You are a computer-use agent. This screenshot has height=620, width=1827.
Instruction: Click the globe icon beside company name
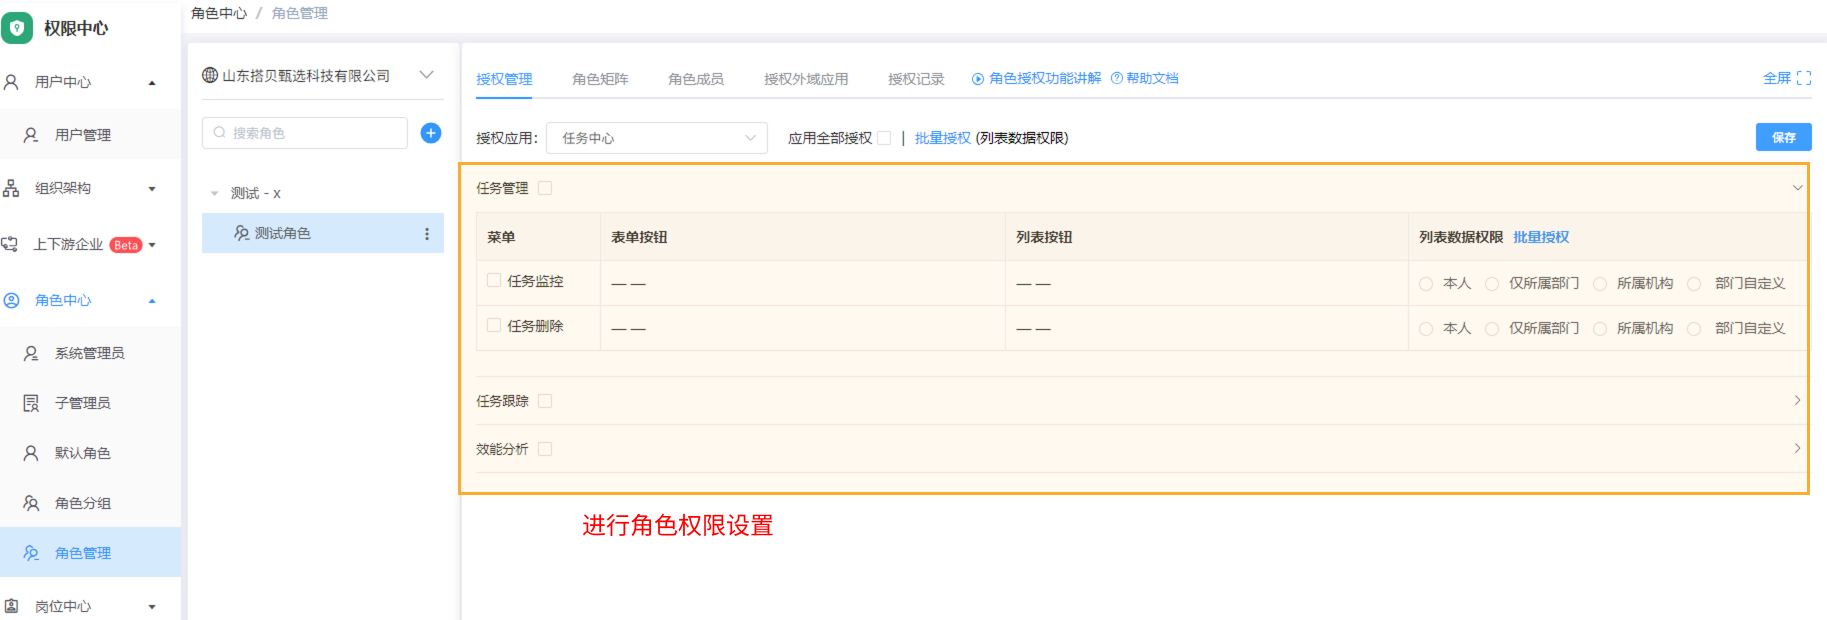210,75
